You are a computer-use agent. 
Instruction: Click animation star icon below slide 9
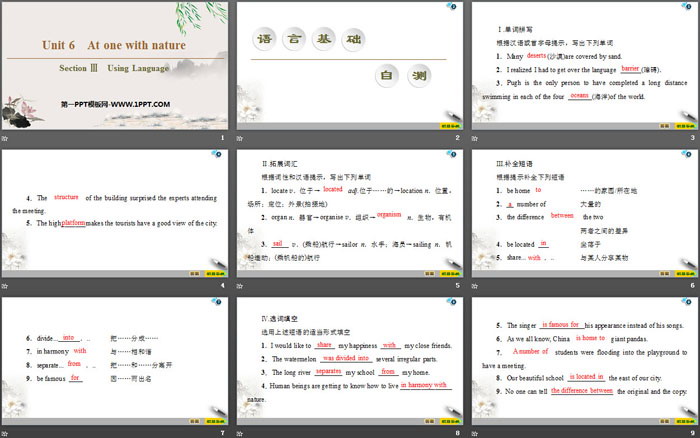tap(475, 434)
